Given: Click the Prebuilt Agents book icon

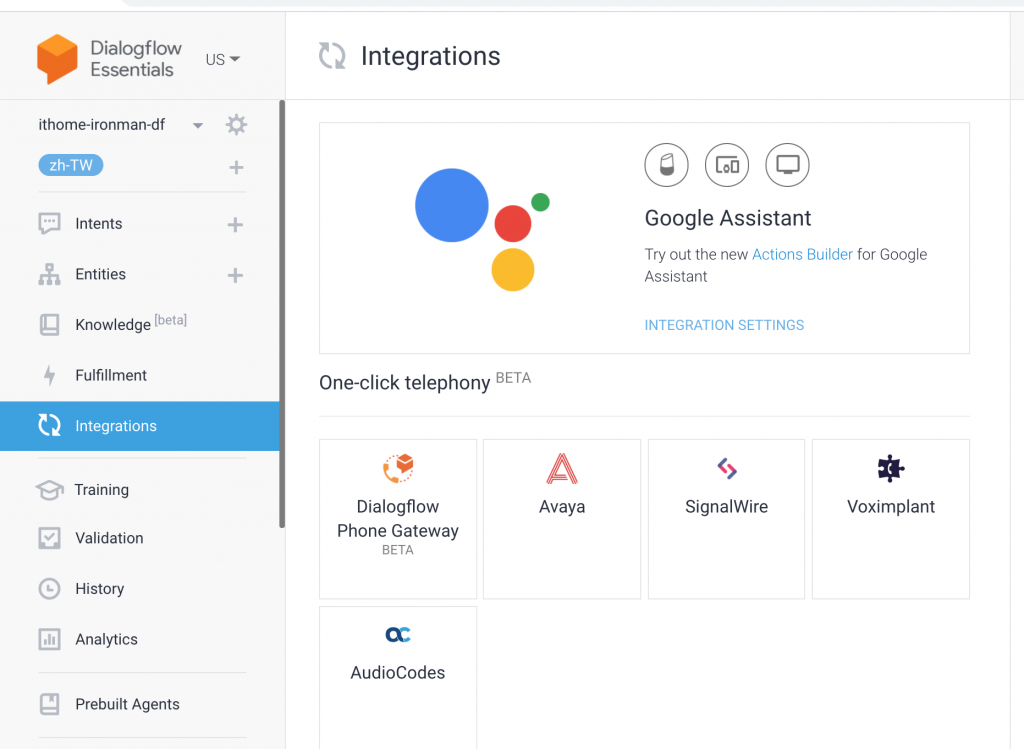Looking at the screenshot, I should [50, 704].
